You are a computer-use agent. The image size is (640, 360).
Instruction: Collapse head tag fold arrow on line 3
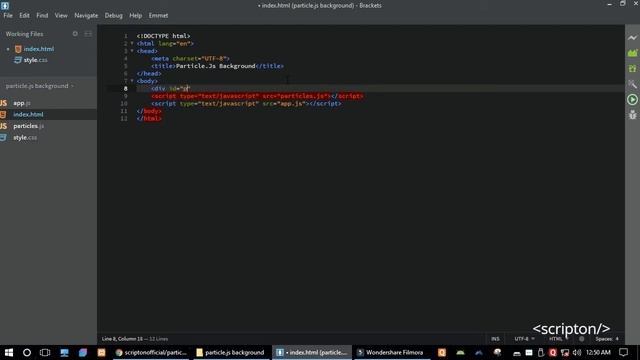[132, 51]
